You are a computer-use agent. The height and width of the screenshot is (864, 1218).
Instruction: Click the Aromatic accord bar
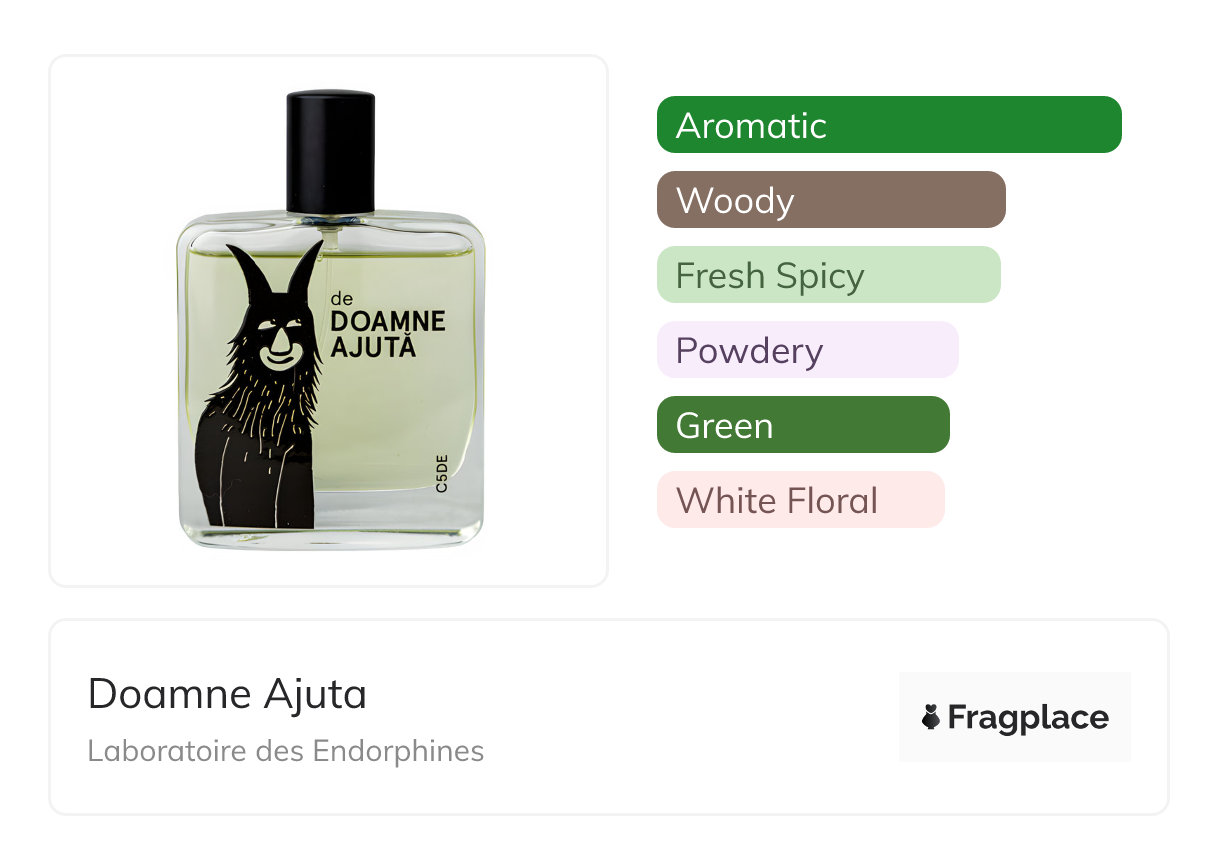pos(889,125)
